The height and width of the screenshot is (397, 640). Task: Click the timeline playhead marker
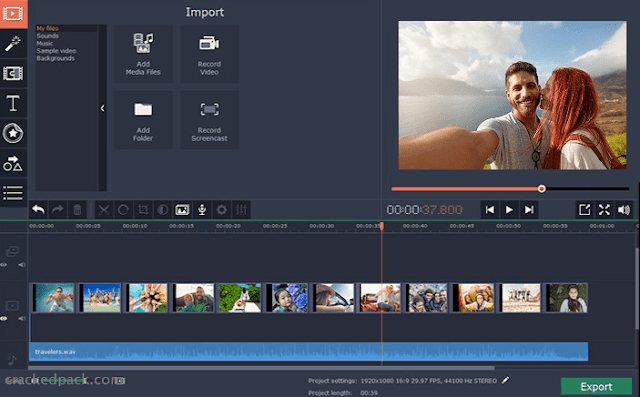[382, 226]
